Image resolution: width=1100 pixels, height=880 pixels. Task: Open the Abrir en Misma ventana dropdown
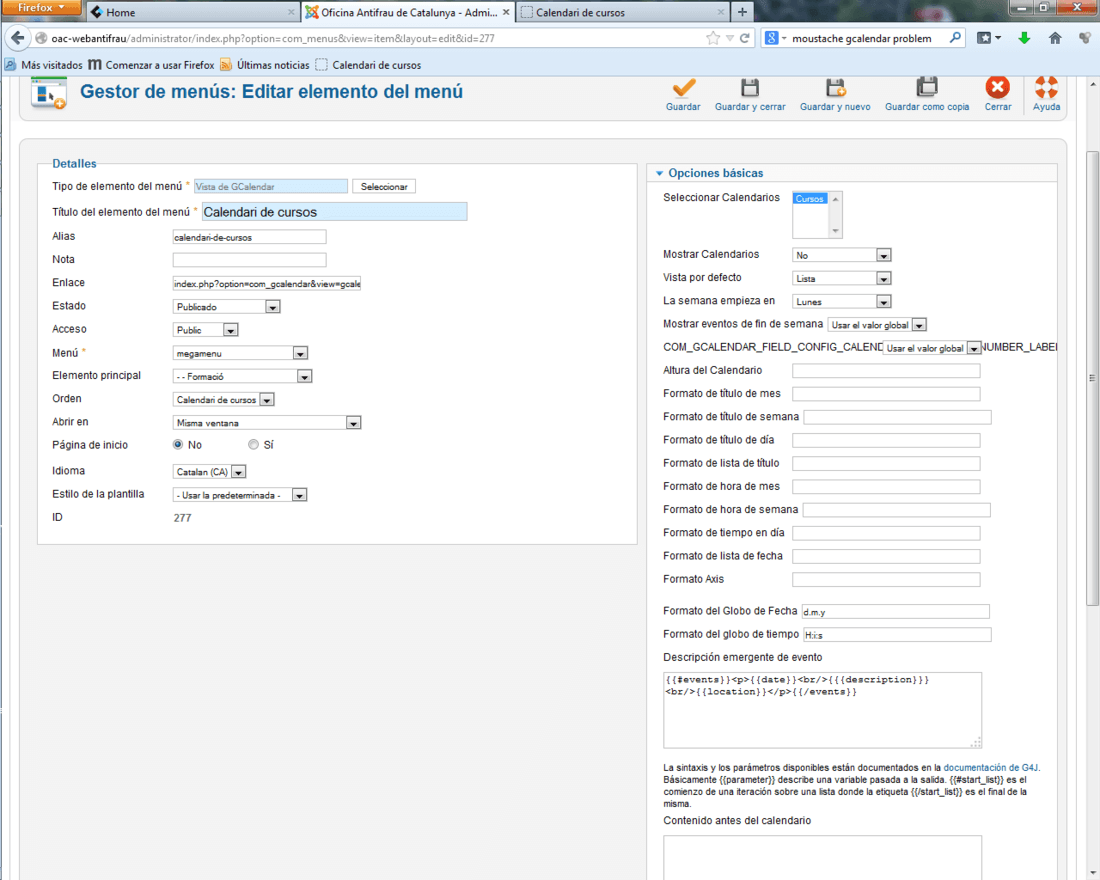tap(267, 422)
